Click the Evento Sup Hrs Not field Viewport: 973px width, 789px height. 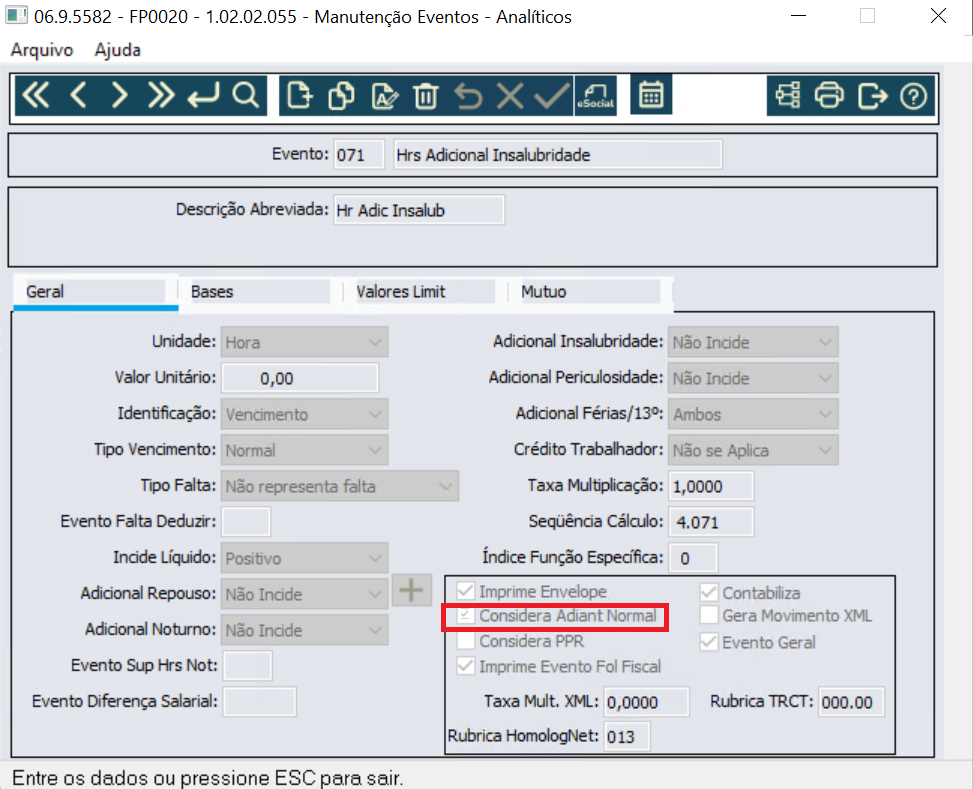click(x=248, y=666)
